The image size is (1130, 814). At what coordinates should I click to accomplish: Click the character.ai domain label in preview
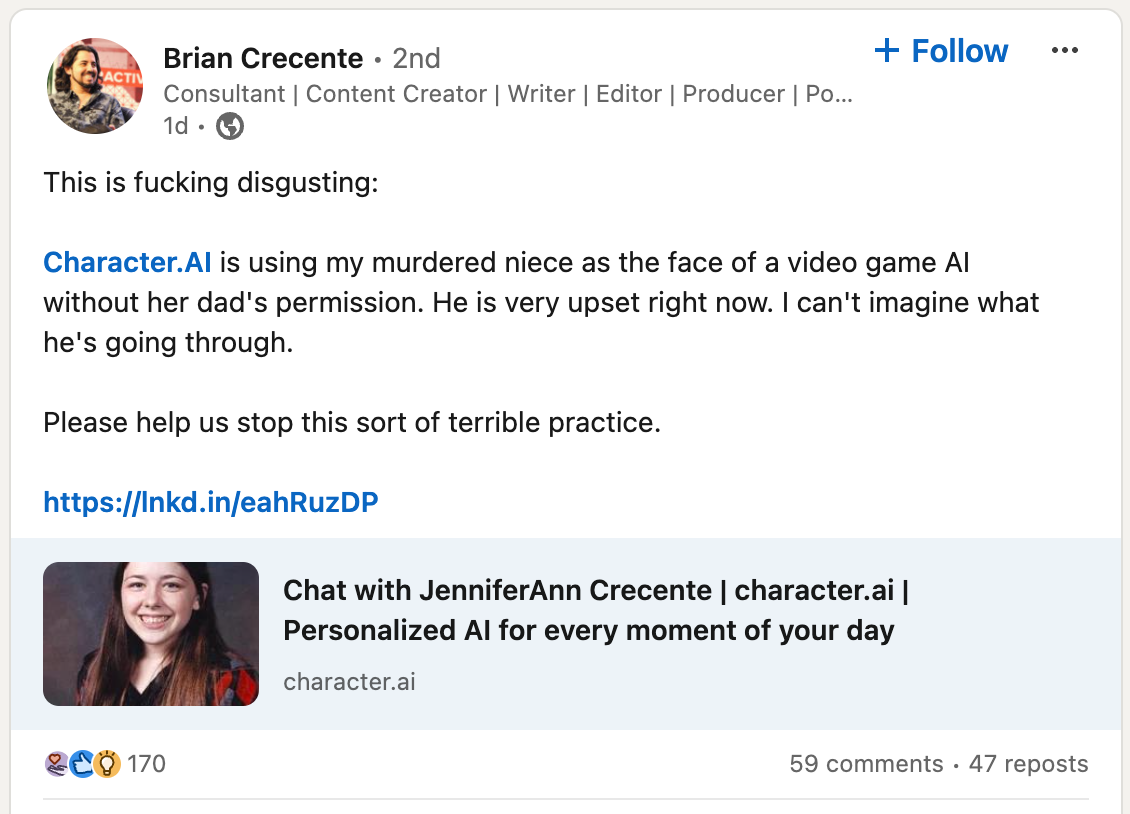coord(349,682)
